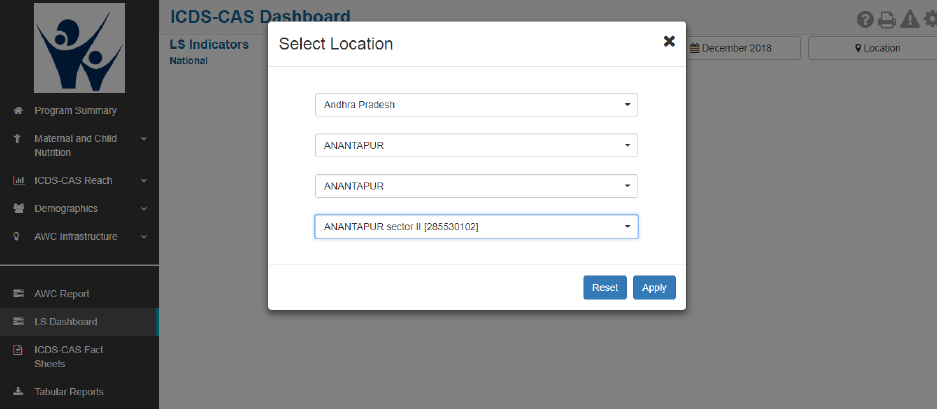This screenshot has width=937, height=409.
Task: Click the December 2018 date selector
Action: tap(744, 48)
